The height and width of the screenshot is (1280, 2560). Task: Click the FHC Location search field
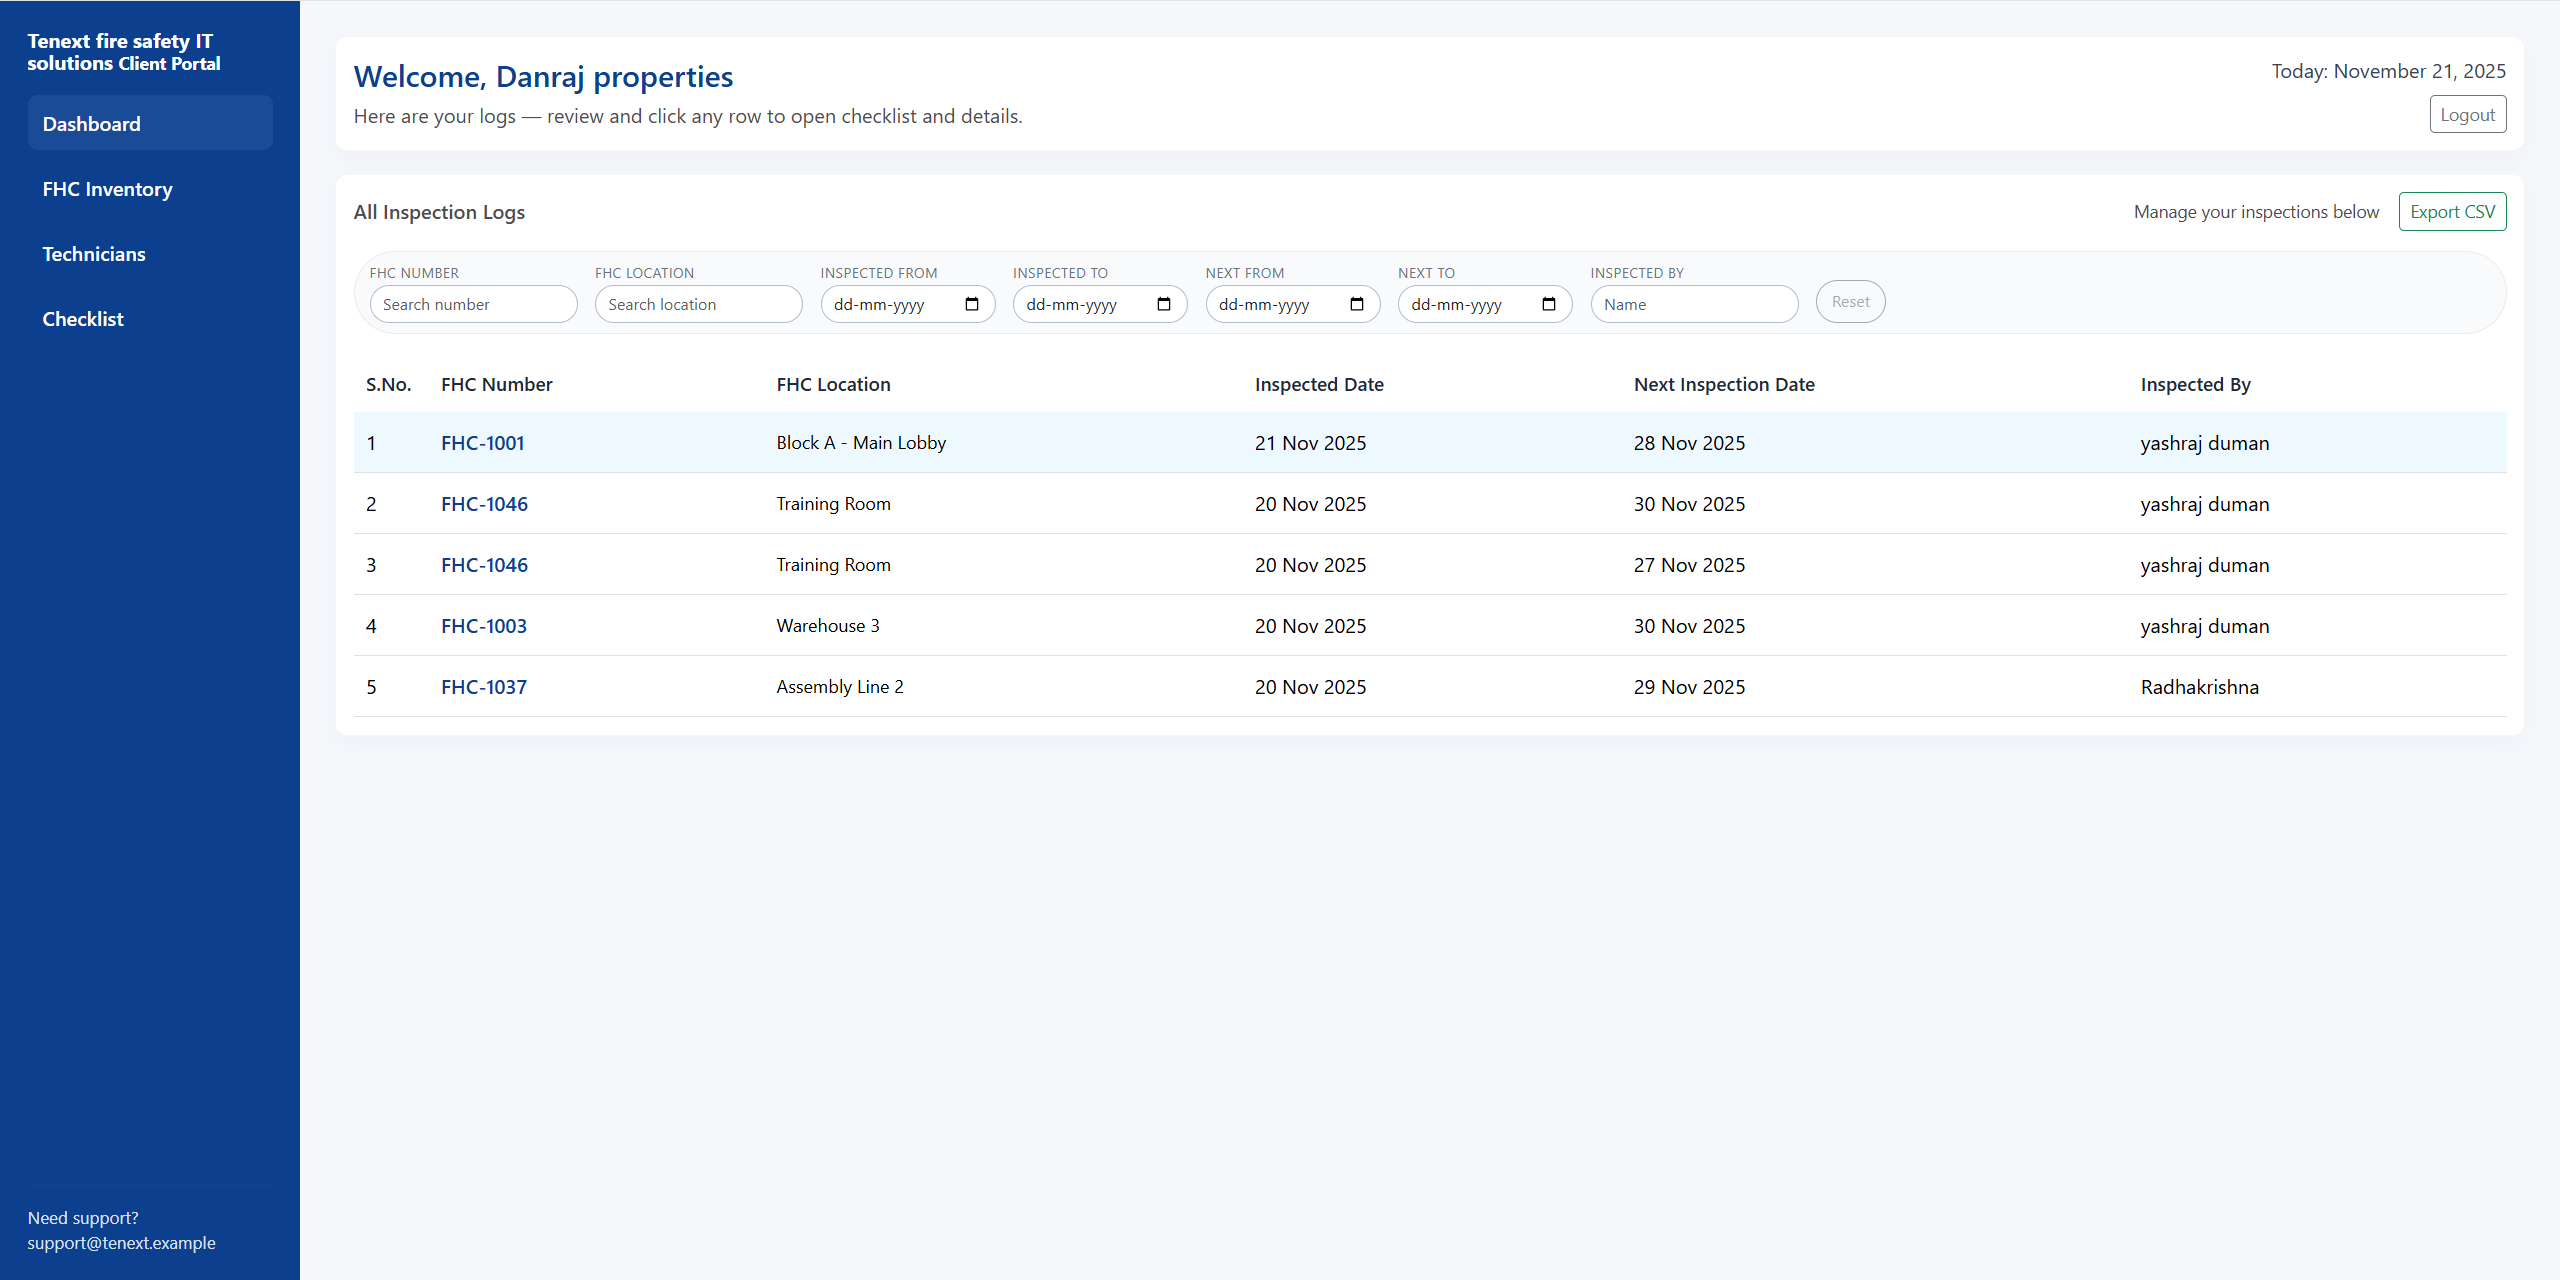[x=698, y=304]
